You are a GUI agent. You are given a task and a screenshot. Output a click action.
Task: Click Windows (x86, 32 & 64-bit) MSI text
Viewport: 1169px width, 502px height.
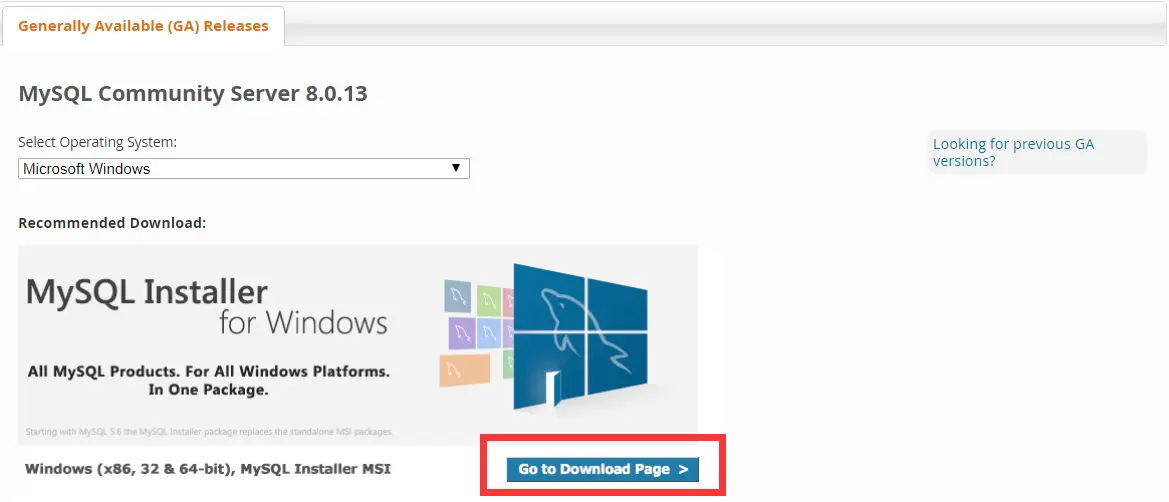(208, 469)
